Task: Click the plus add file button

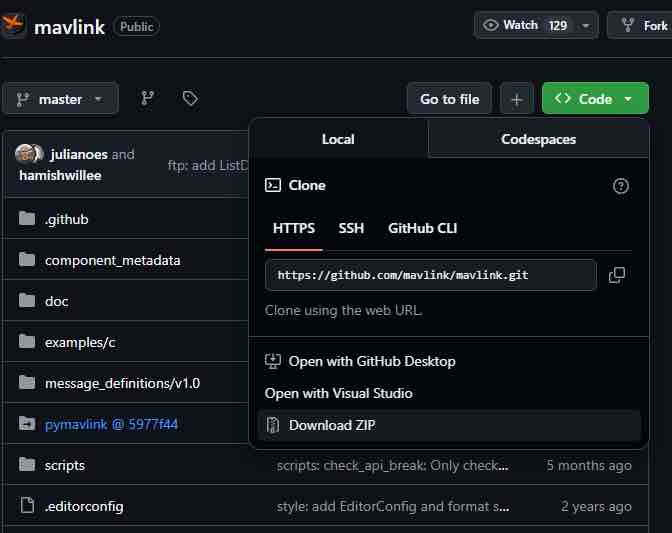Action: [x=516, y=99]
